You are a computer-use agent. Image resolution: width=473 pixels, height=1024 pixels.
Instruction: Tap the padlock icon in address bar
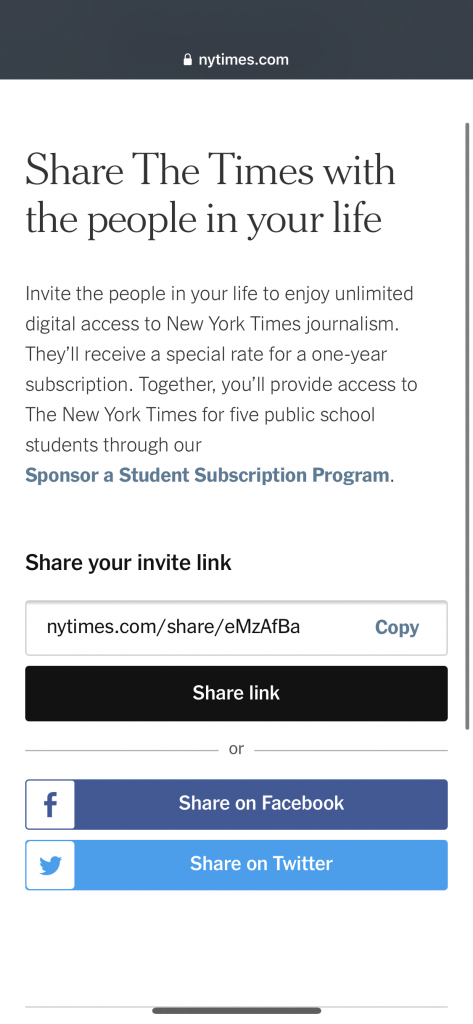[x=188, y=59]
